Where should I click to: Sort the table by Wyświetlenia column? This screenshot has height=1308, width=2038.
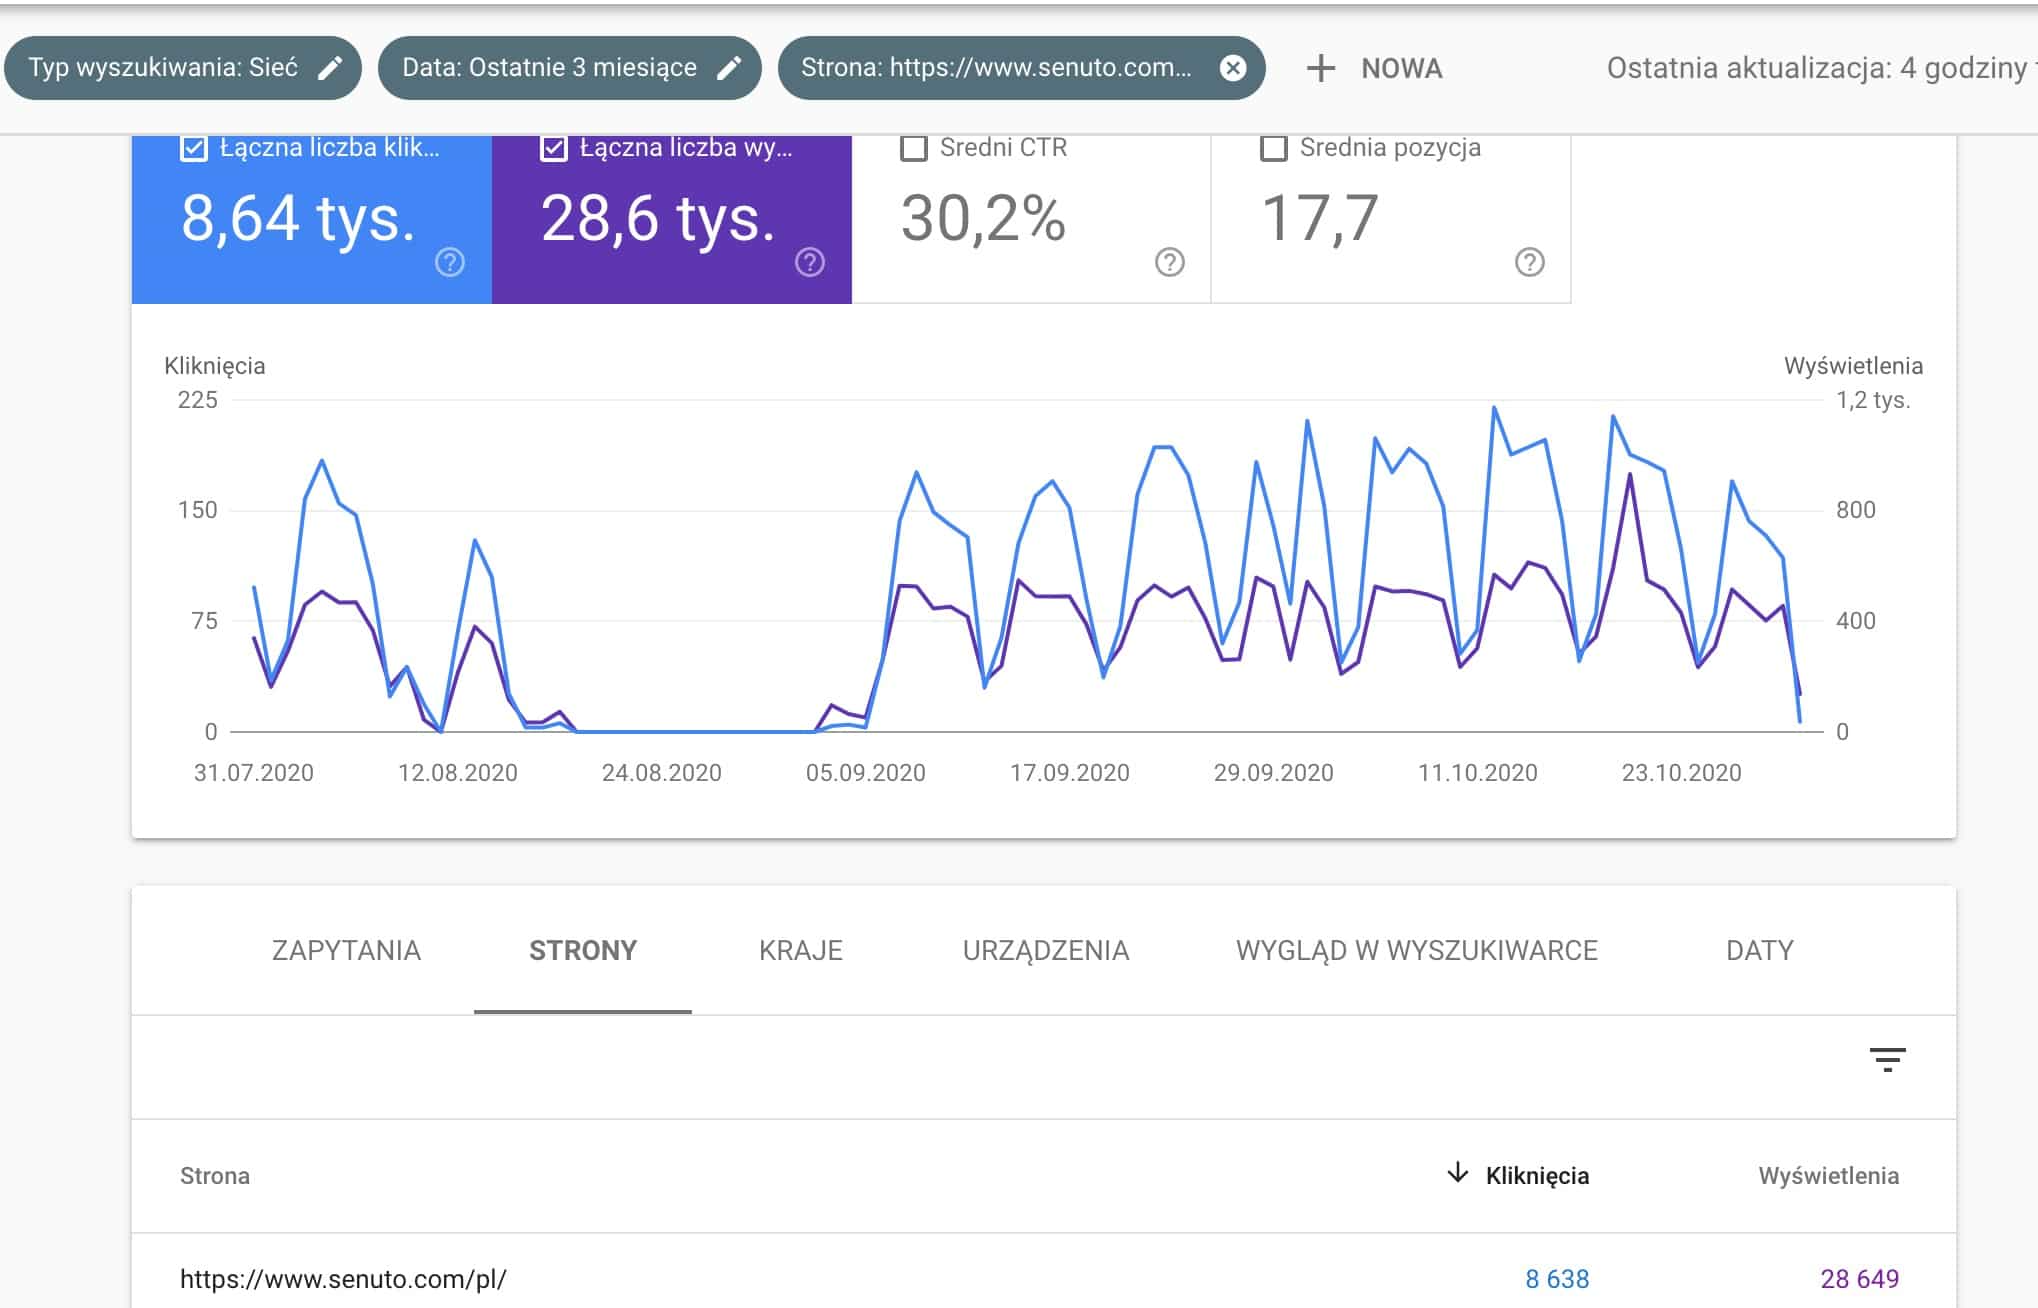[1828, 1176]
